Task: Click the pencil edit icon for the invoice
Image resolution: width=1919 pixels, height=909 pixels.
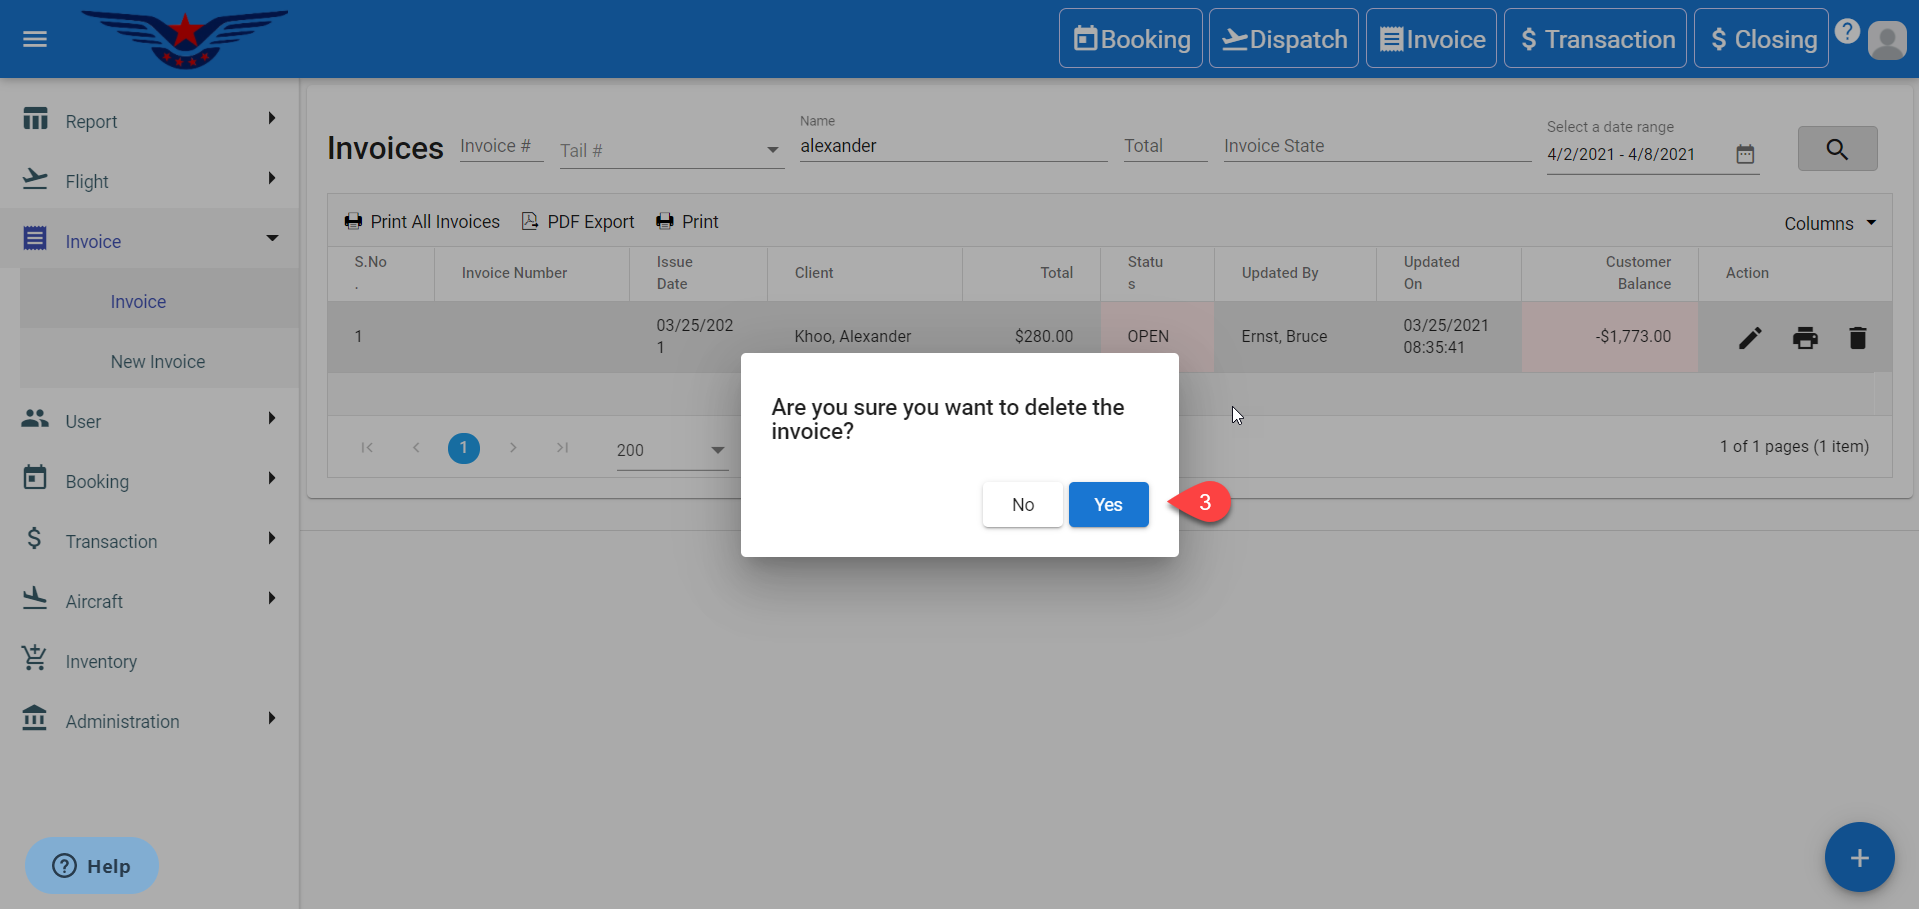Action: [x=1750, y=338]
